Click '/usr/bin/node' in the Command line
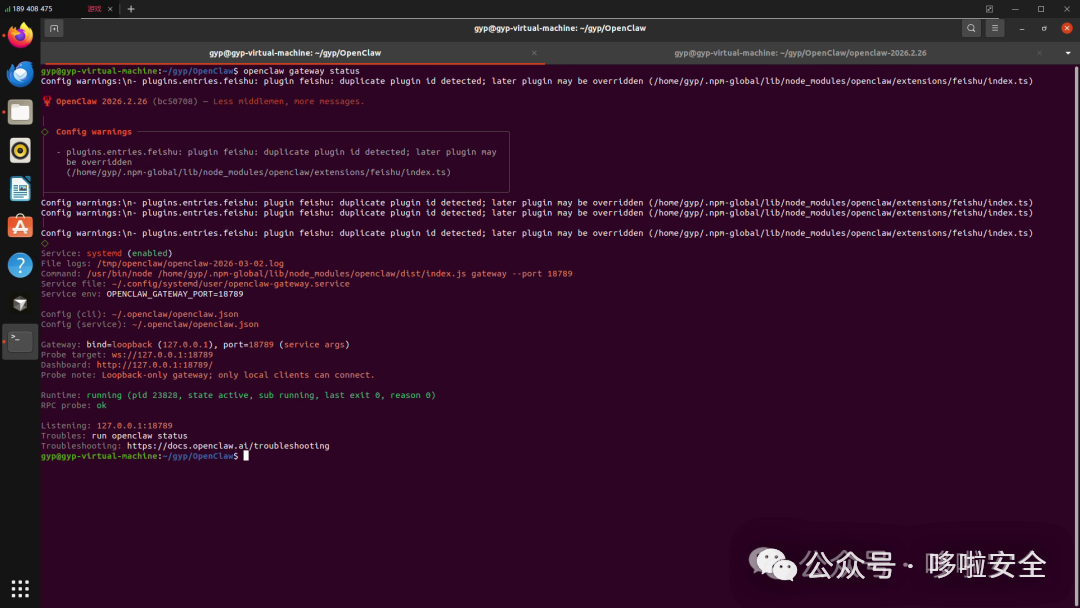This screenshot has width=1080, height=608. point(119,273)
